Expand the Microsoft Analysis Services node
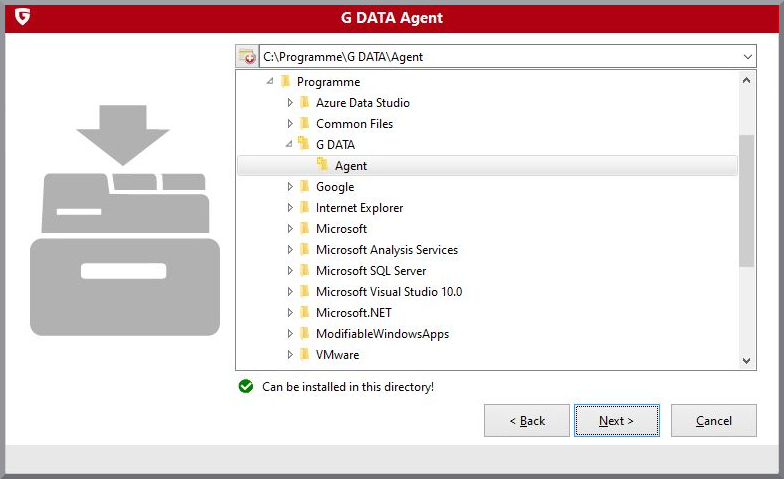 click(x=290, y=250)
